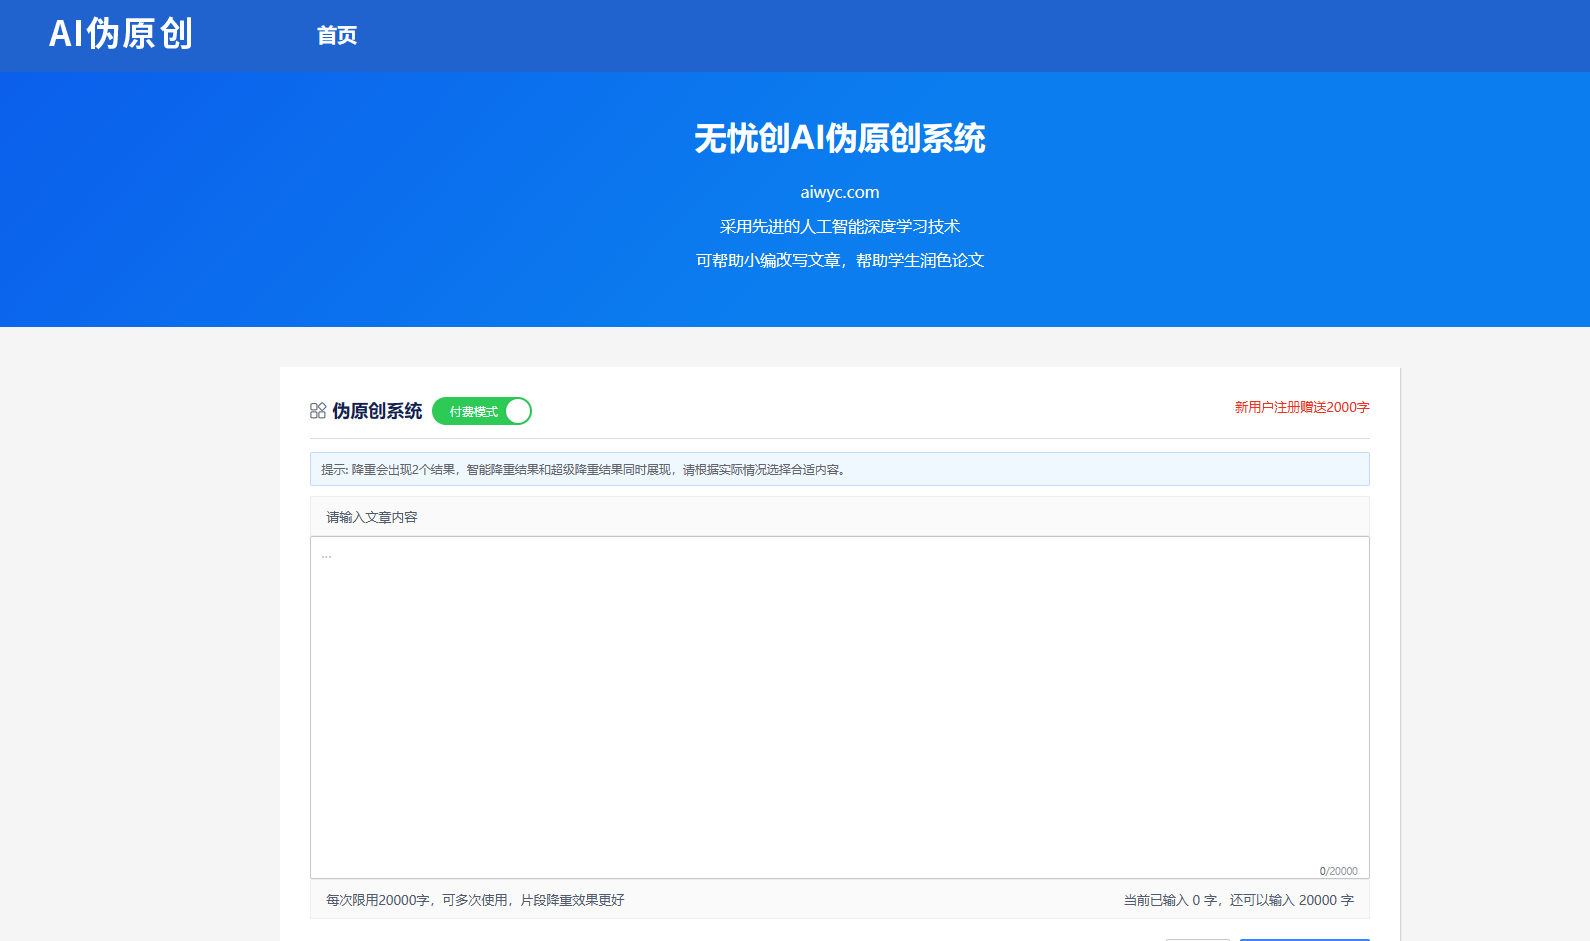Click the white knob of the 付费模式 switch

pos(517,411)
